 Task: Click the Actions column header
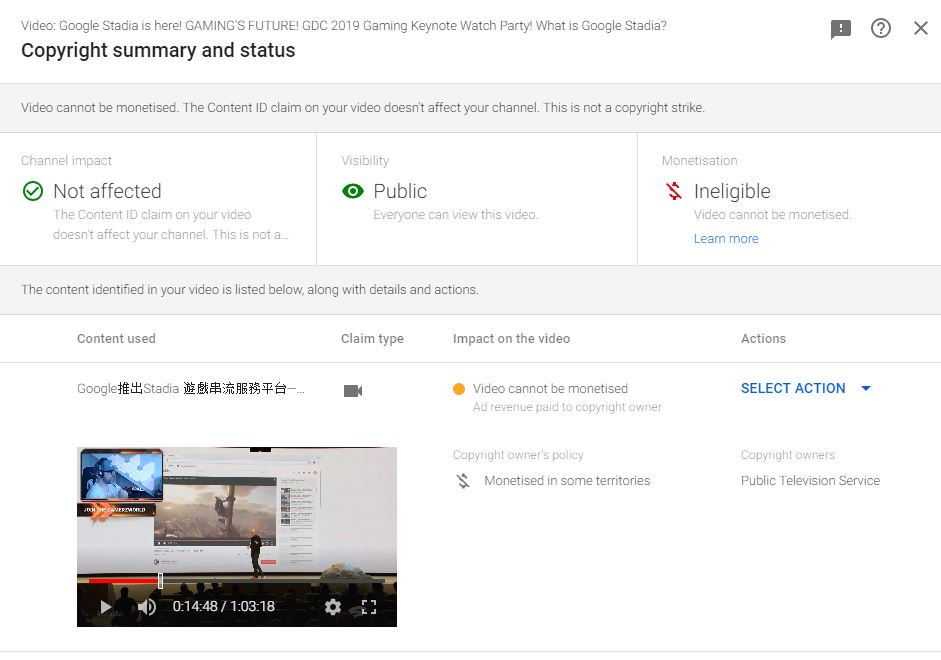click(763, 339)
